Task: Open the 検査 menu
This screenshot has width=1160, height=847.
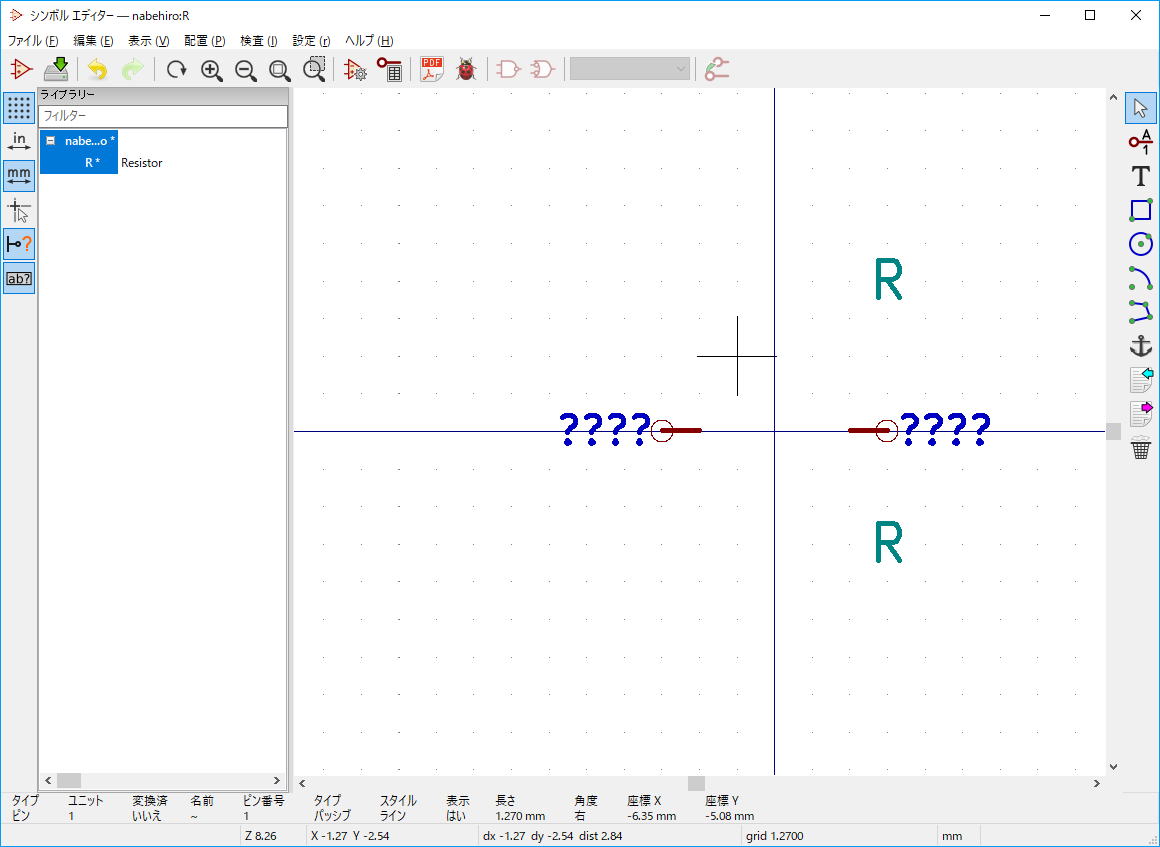Action: [259, 41]
